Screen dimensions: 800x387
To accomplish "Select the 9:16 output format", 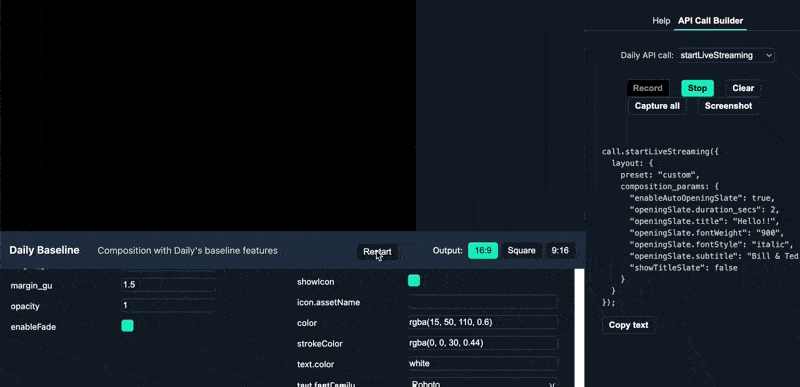I will (x=560, y=250).
